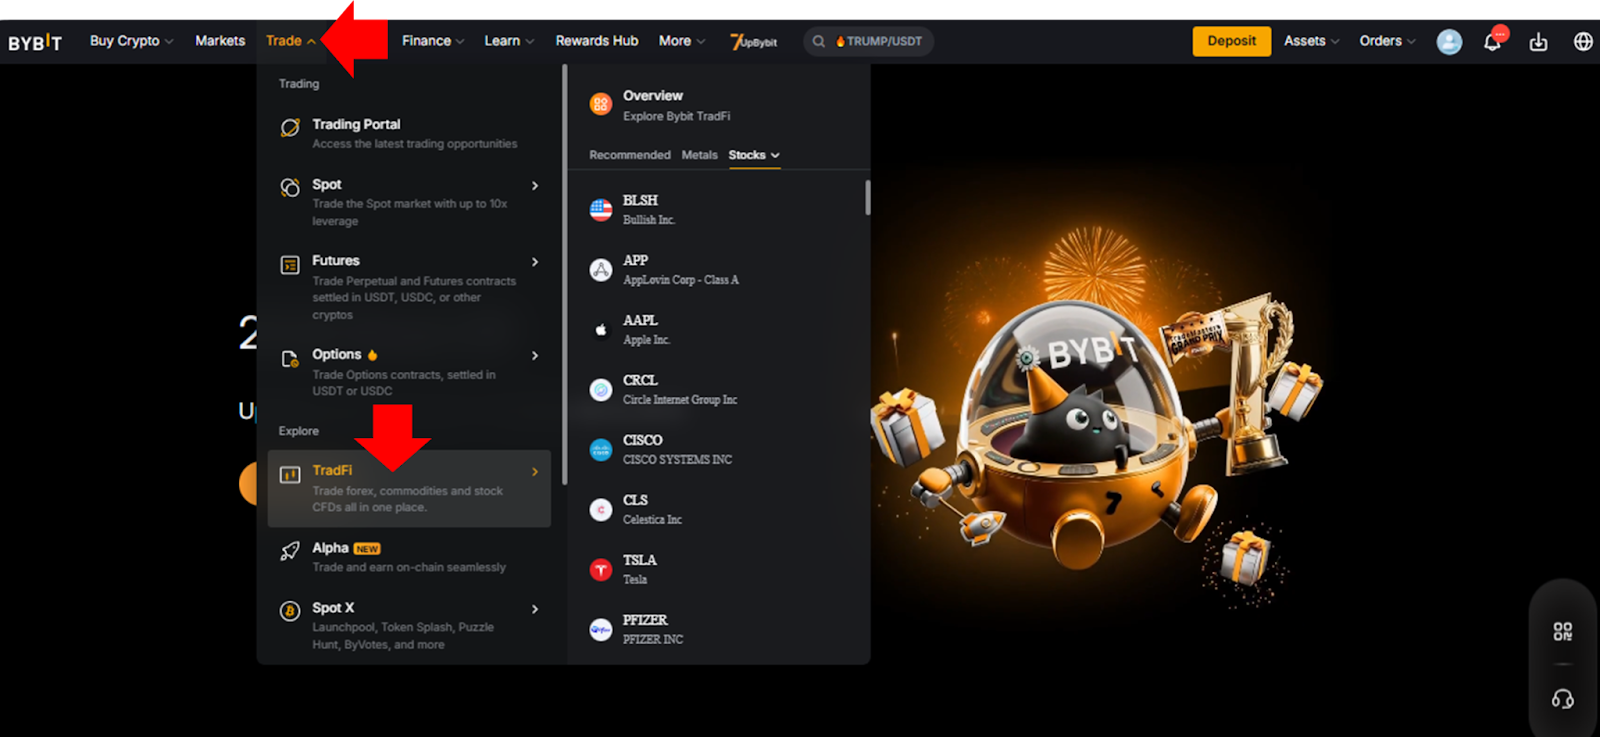The image size is (1600, 737).
Task: Select the Alpha menu title
Action: [x=330, y=548]
